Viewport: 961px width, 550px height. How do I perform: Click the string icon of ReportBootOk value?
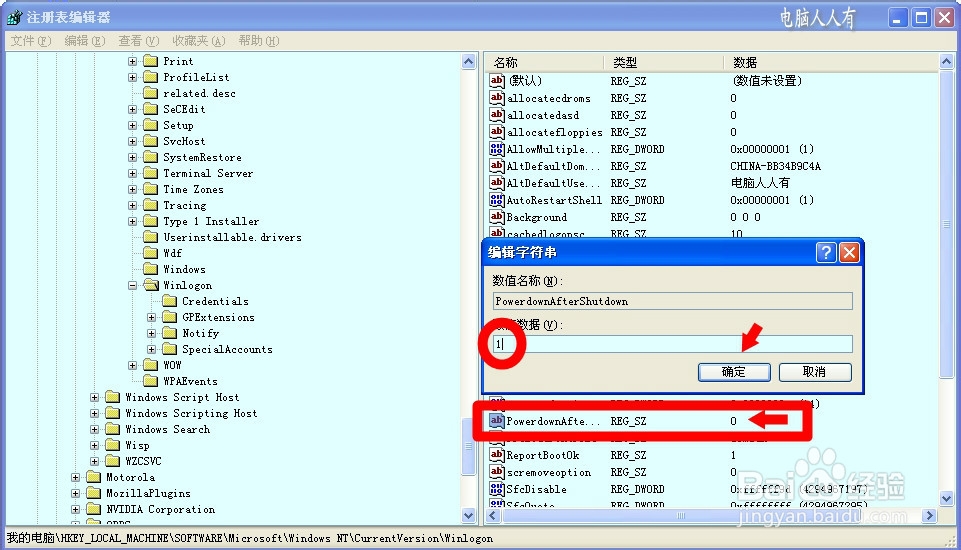(496, 454)
